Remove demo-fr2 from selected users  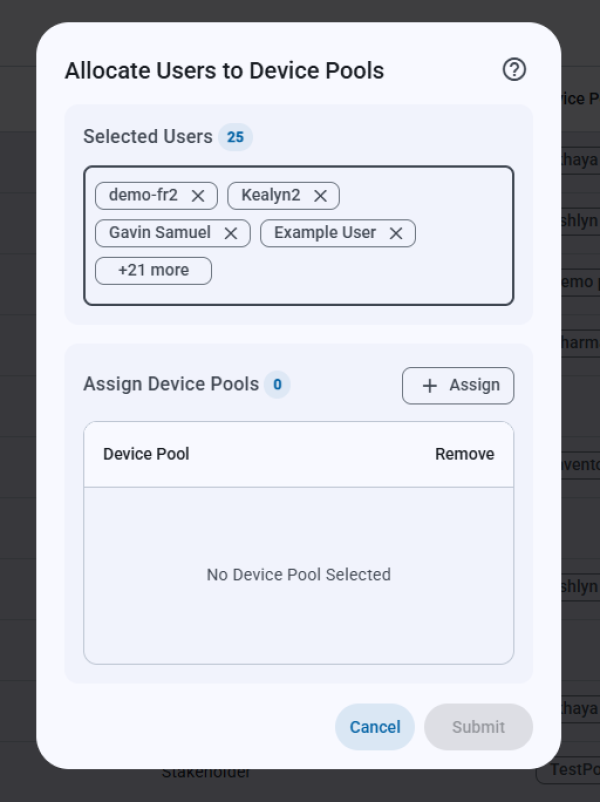point(198,196)
